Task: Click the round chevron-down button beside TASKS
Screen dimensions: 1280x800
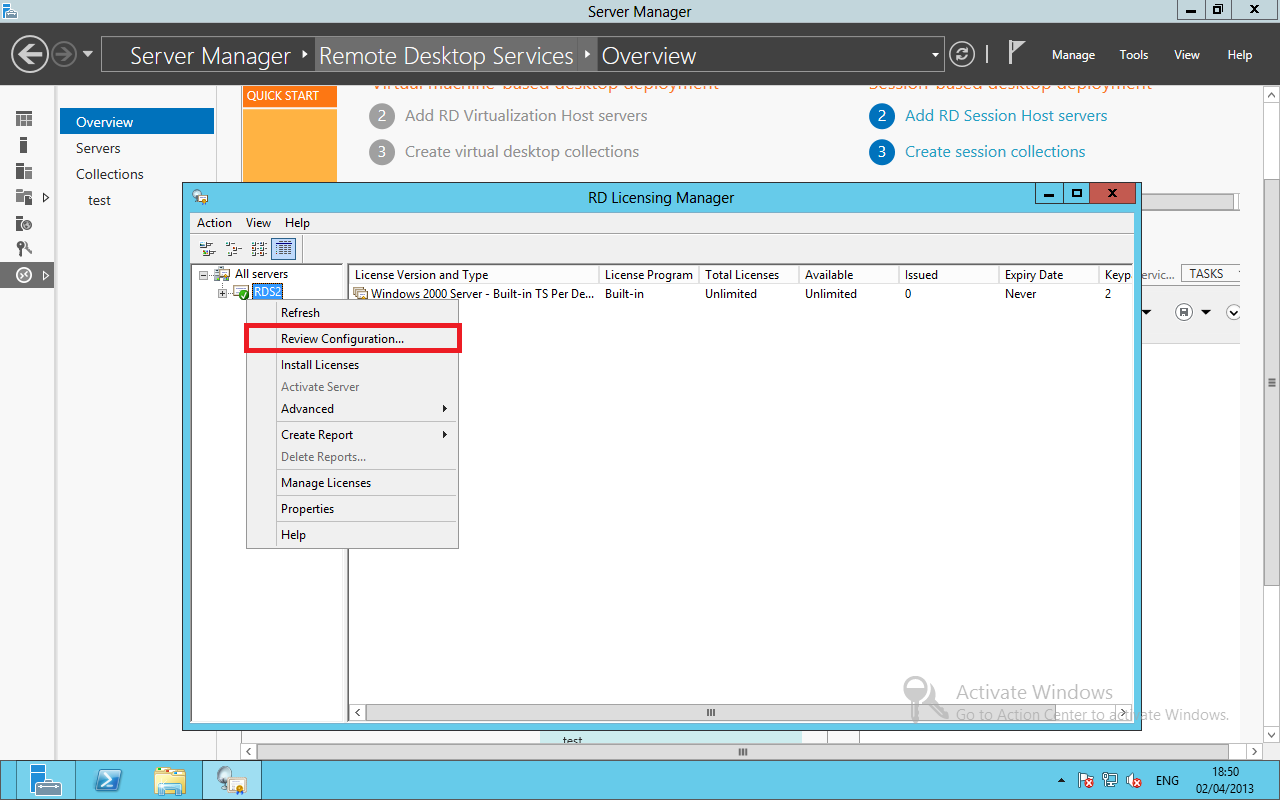Action: coord(1233,312)
